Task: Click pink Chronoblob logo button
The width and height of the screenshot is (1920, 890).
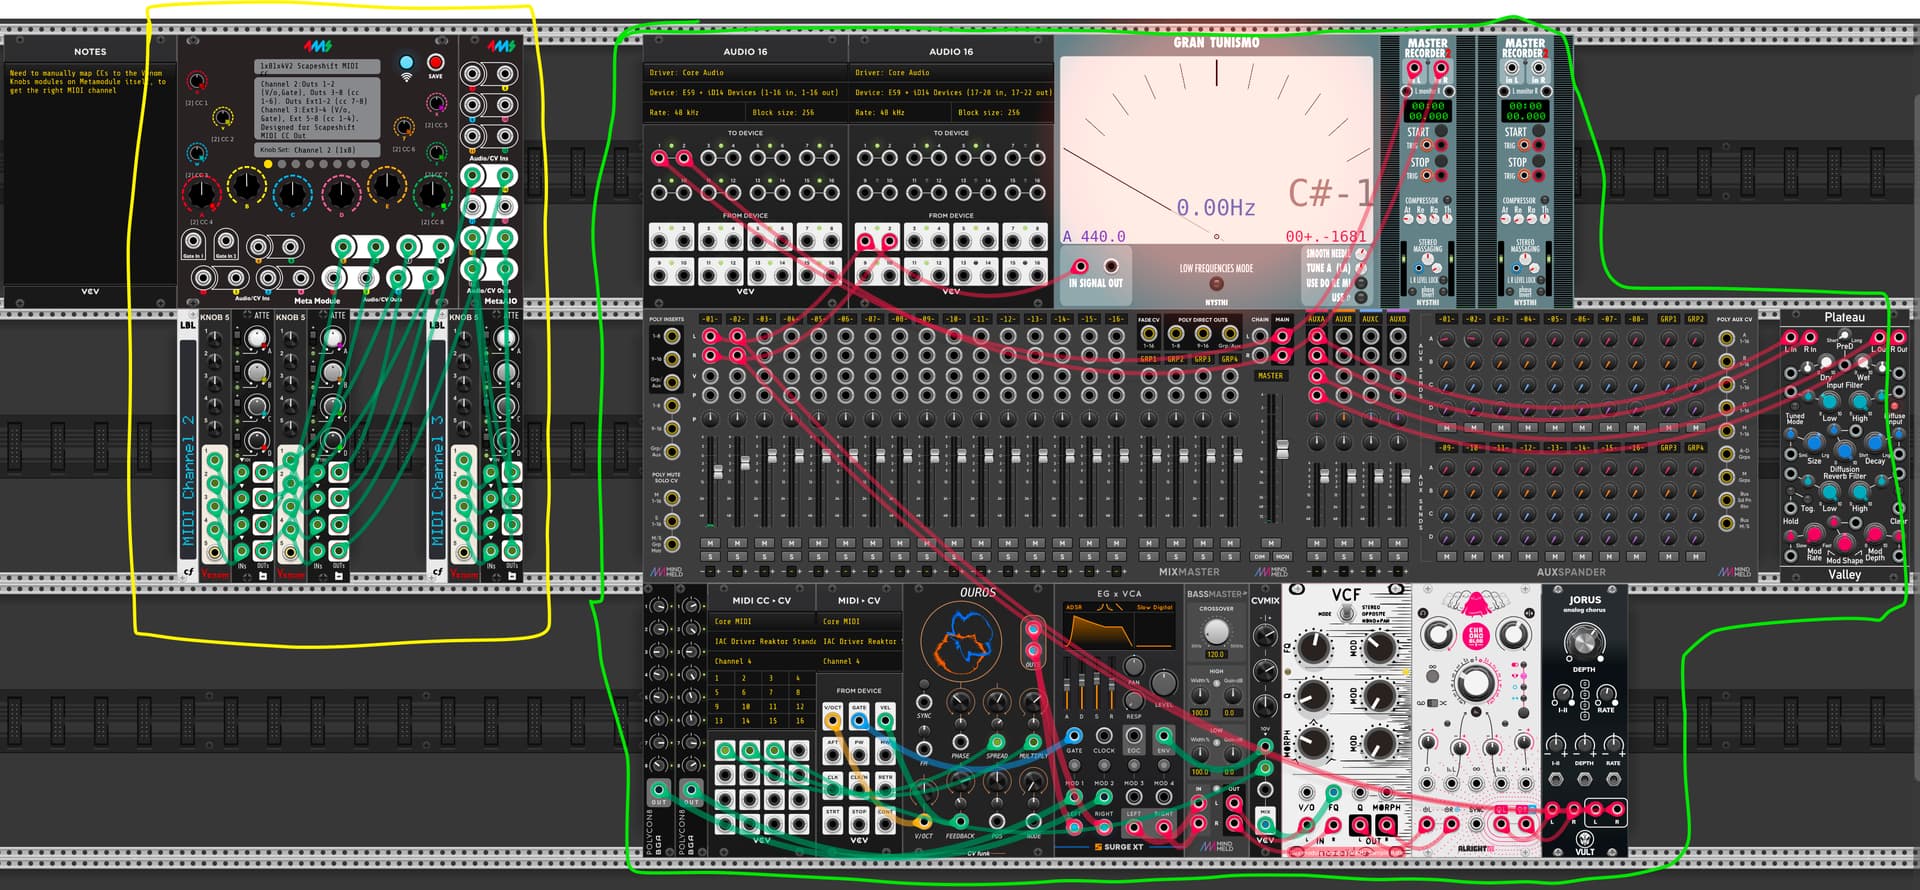Action: click(1475, 636)
